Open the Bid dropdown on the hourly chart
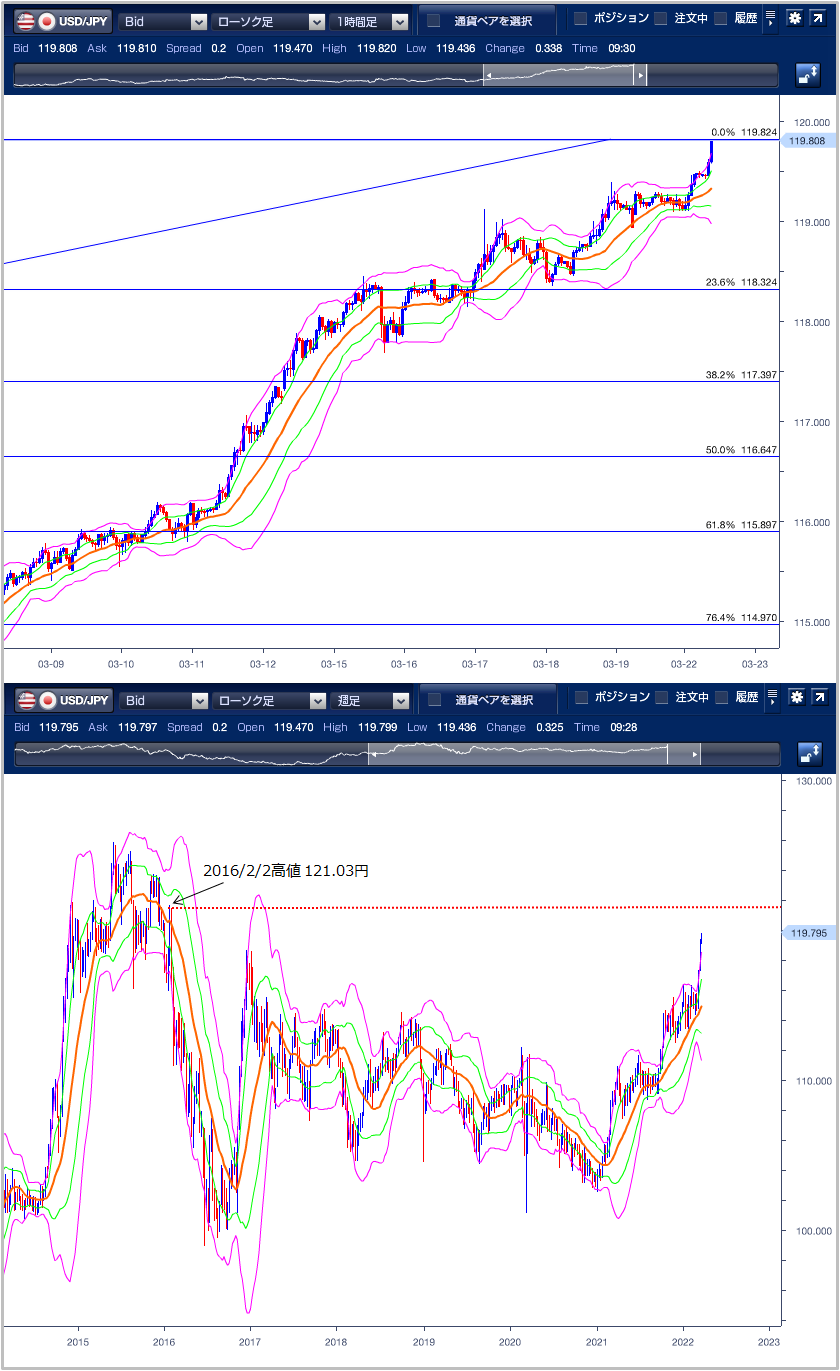Screen dimensions: 840x1371 163,21
